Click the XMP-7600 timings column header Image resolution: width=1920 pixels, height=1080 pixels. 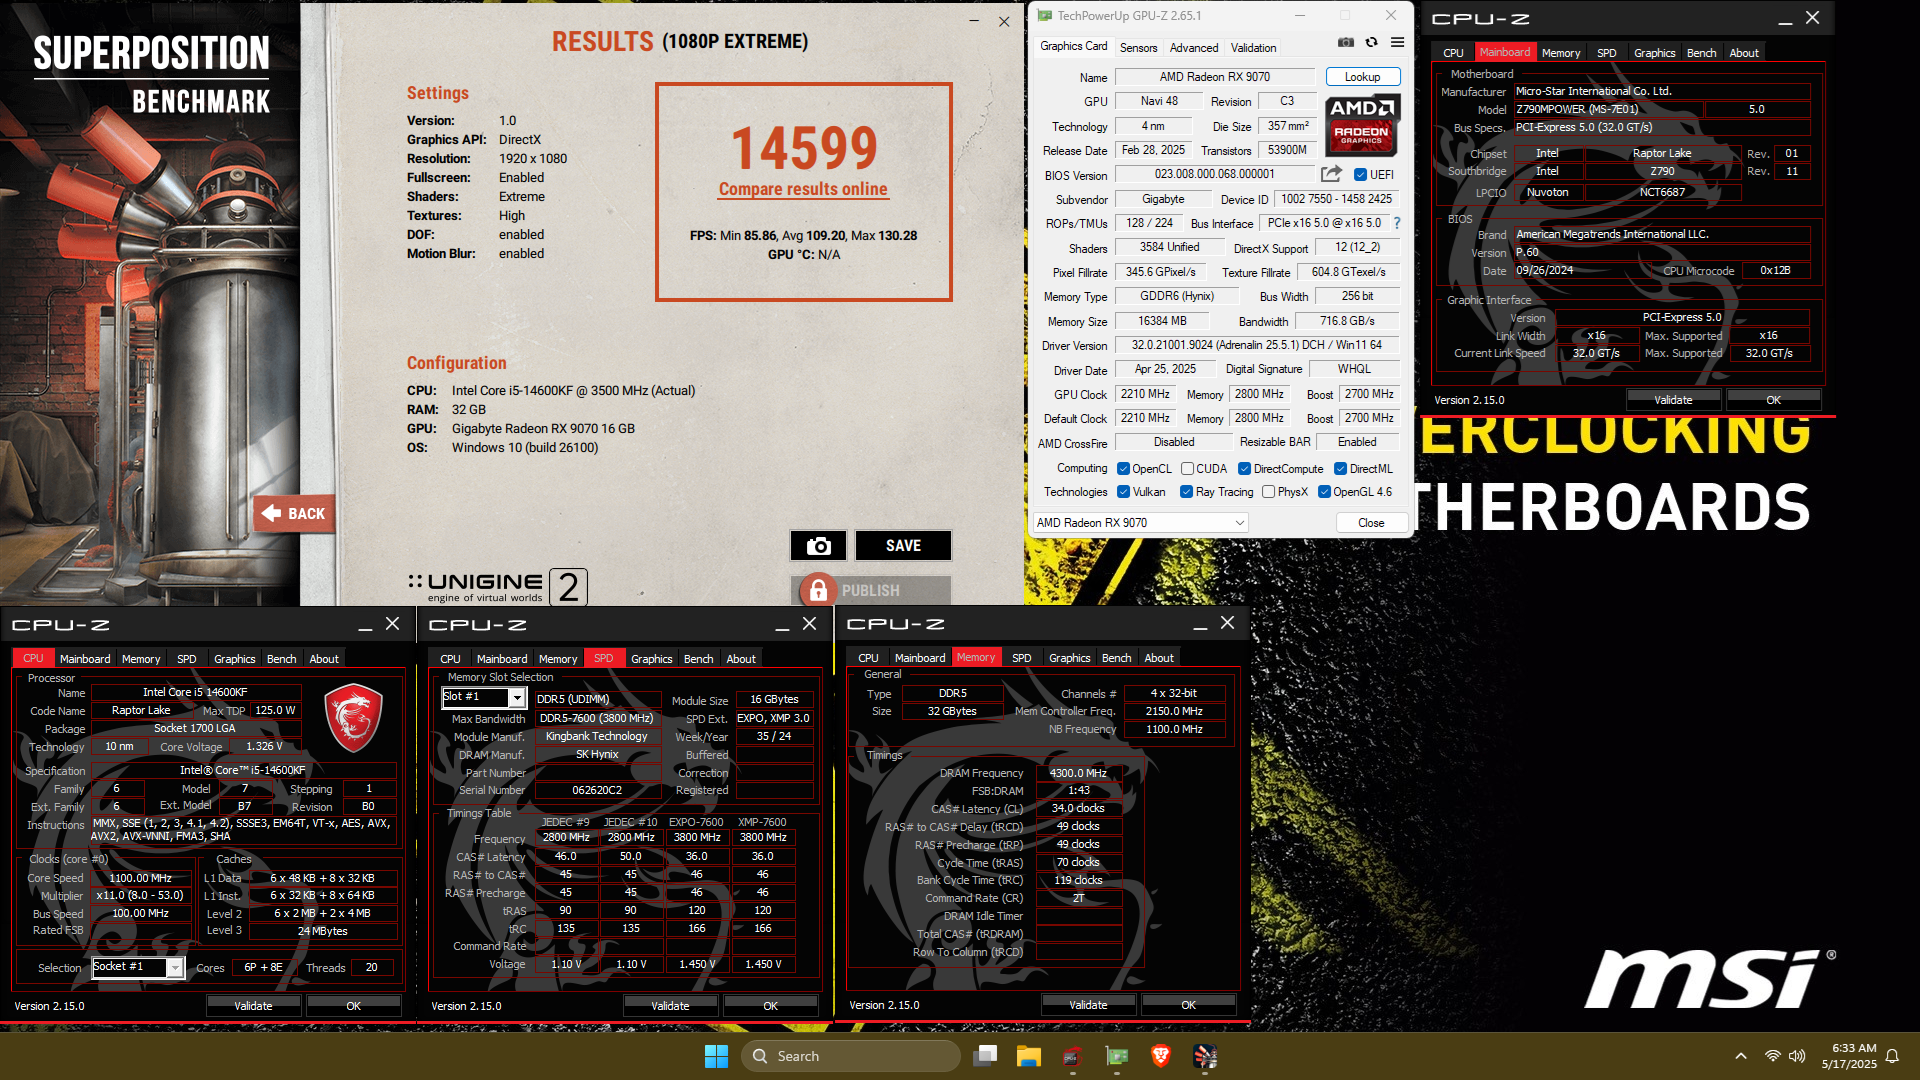click(762, 822)
